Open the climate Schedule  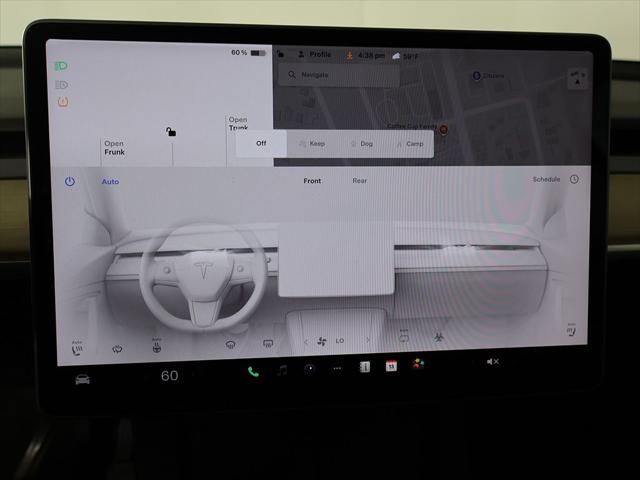click(546, 179)
